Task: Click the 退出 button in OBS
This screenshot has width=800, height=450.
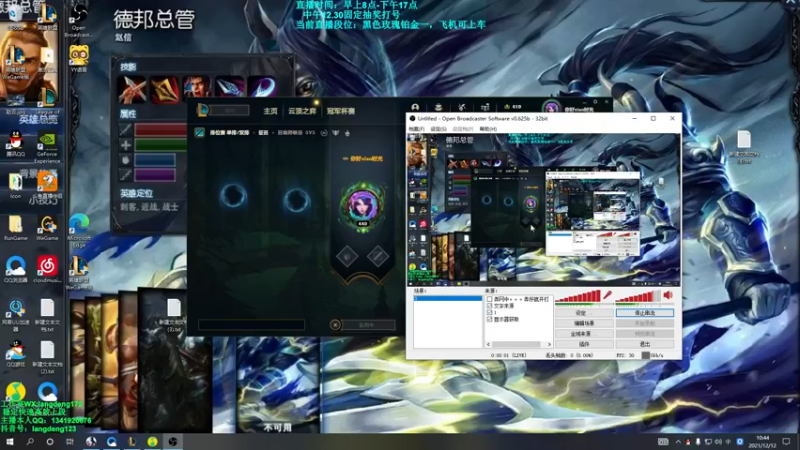Action: [x=644, y=344]
